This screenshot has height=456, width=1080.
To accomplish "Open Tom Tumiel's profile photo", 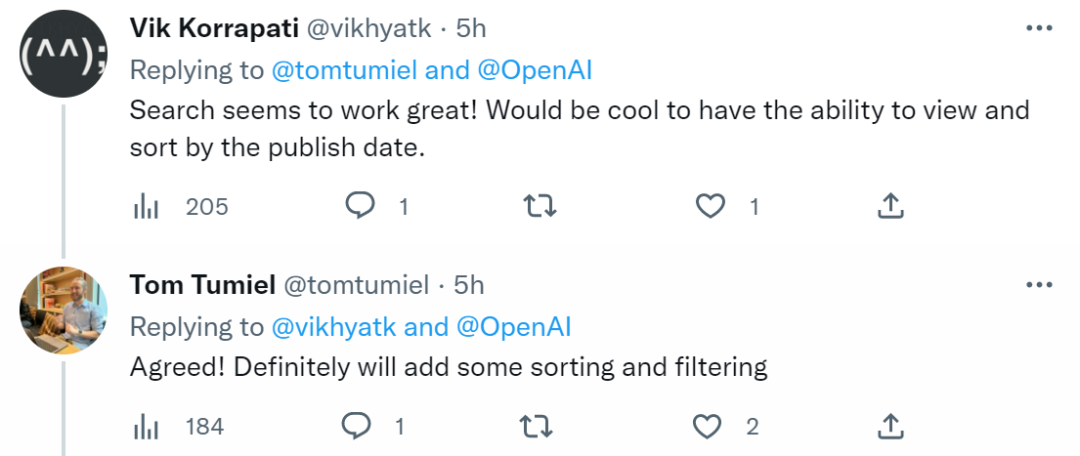I will tap(64, 310).
